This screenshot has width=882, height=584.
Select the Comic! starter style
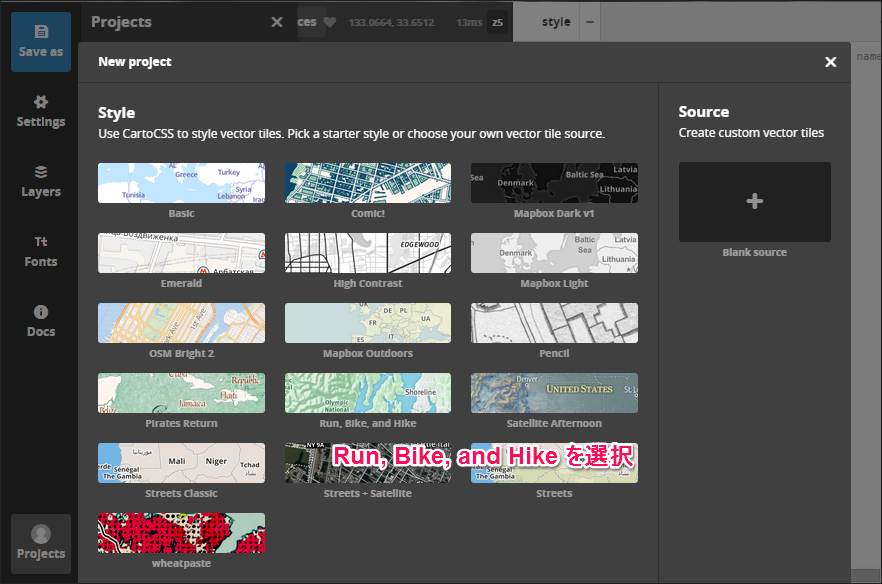coord(368,183)
